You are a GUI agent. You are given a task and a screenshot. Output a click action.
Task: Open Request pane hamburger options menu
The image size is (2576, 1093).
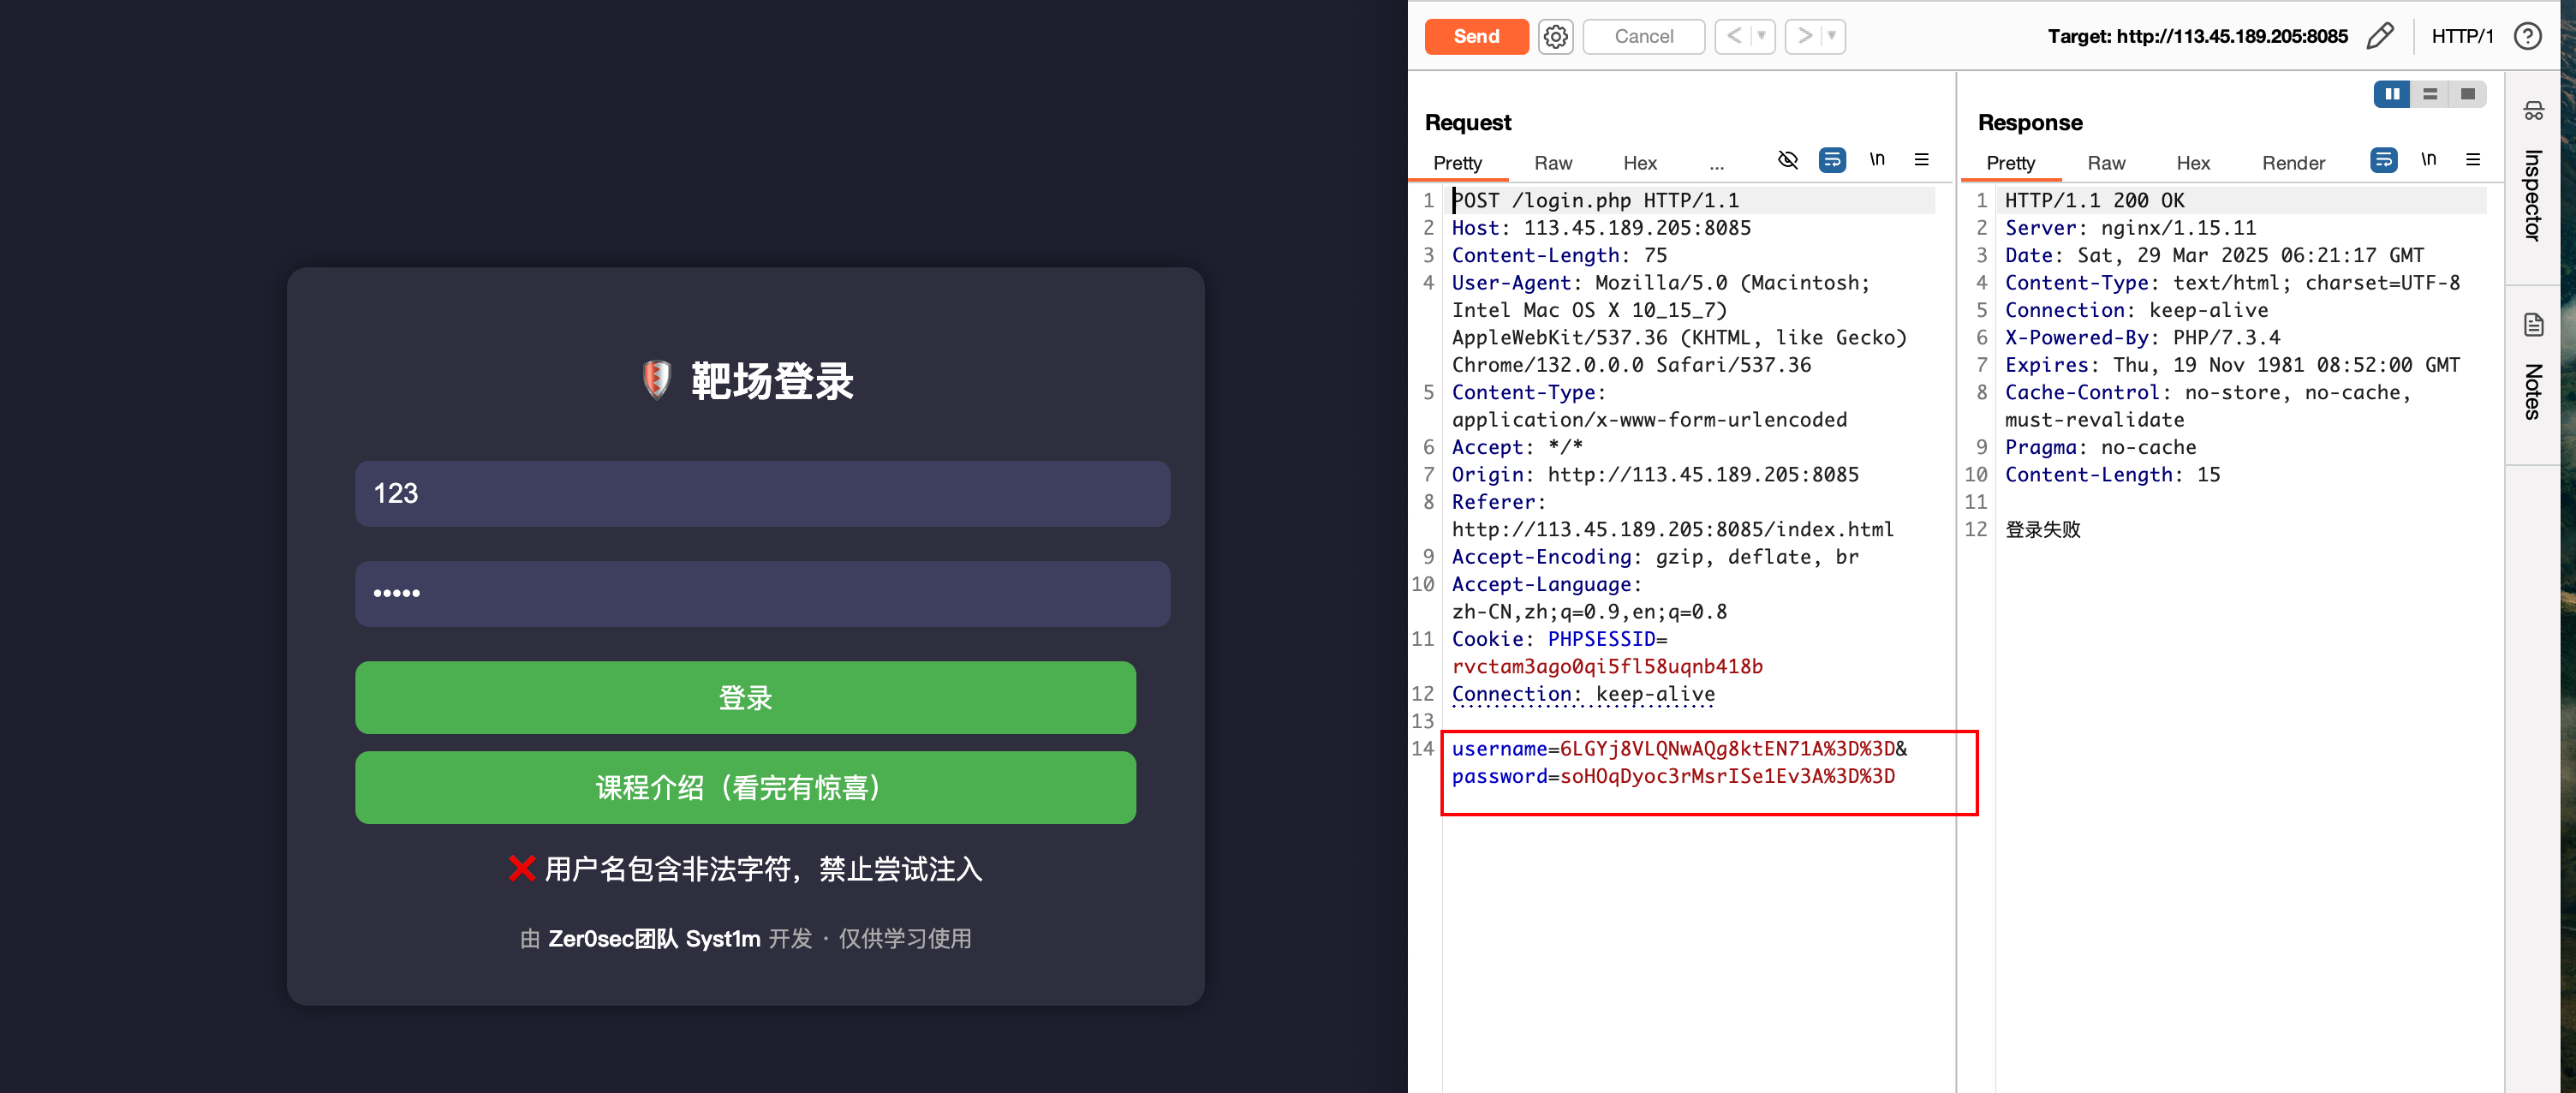tap(1921, 160)
